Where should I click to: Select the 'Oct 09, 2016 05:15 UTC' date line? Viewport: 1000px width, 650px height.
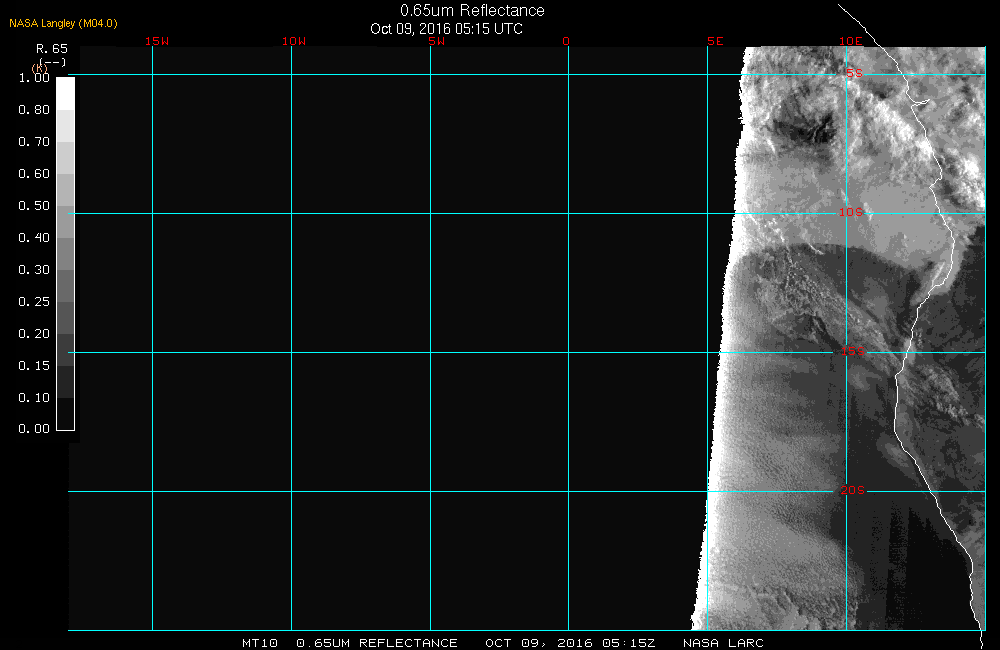point(446,29)
